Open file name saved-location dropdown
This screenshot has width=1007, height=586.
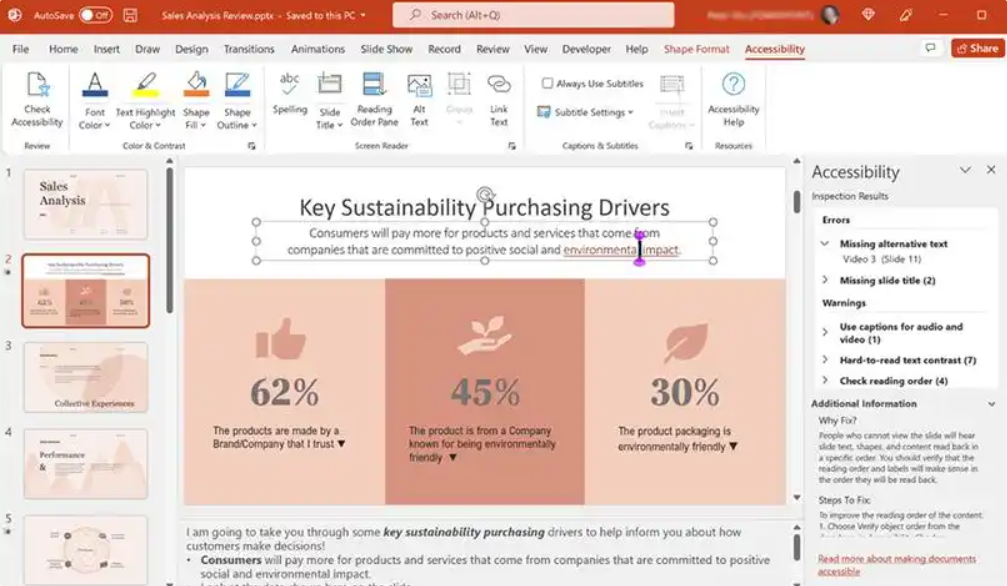pos(363,15)
